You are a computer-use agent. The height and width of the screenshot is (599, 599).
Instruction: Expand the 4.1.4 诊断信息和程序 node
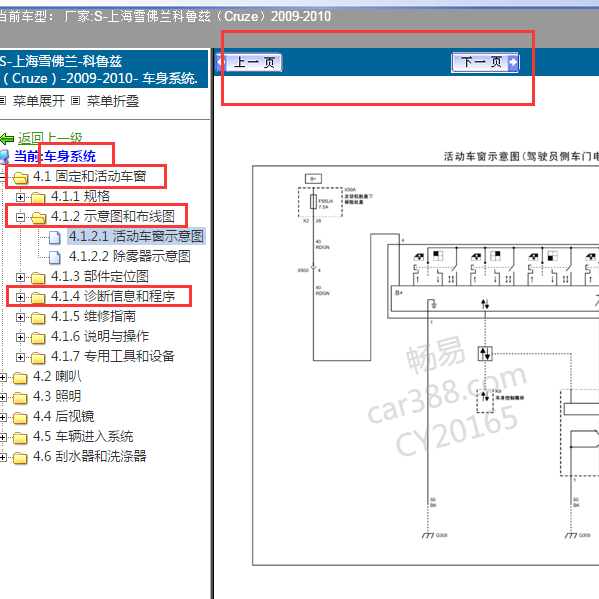(x=20, y=297)
